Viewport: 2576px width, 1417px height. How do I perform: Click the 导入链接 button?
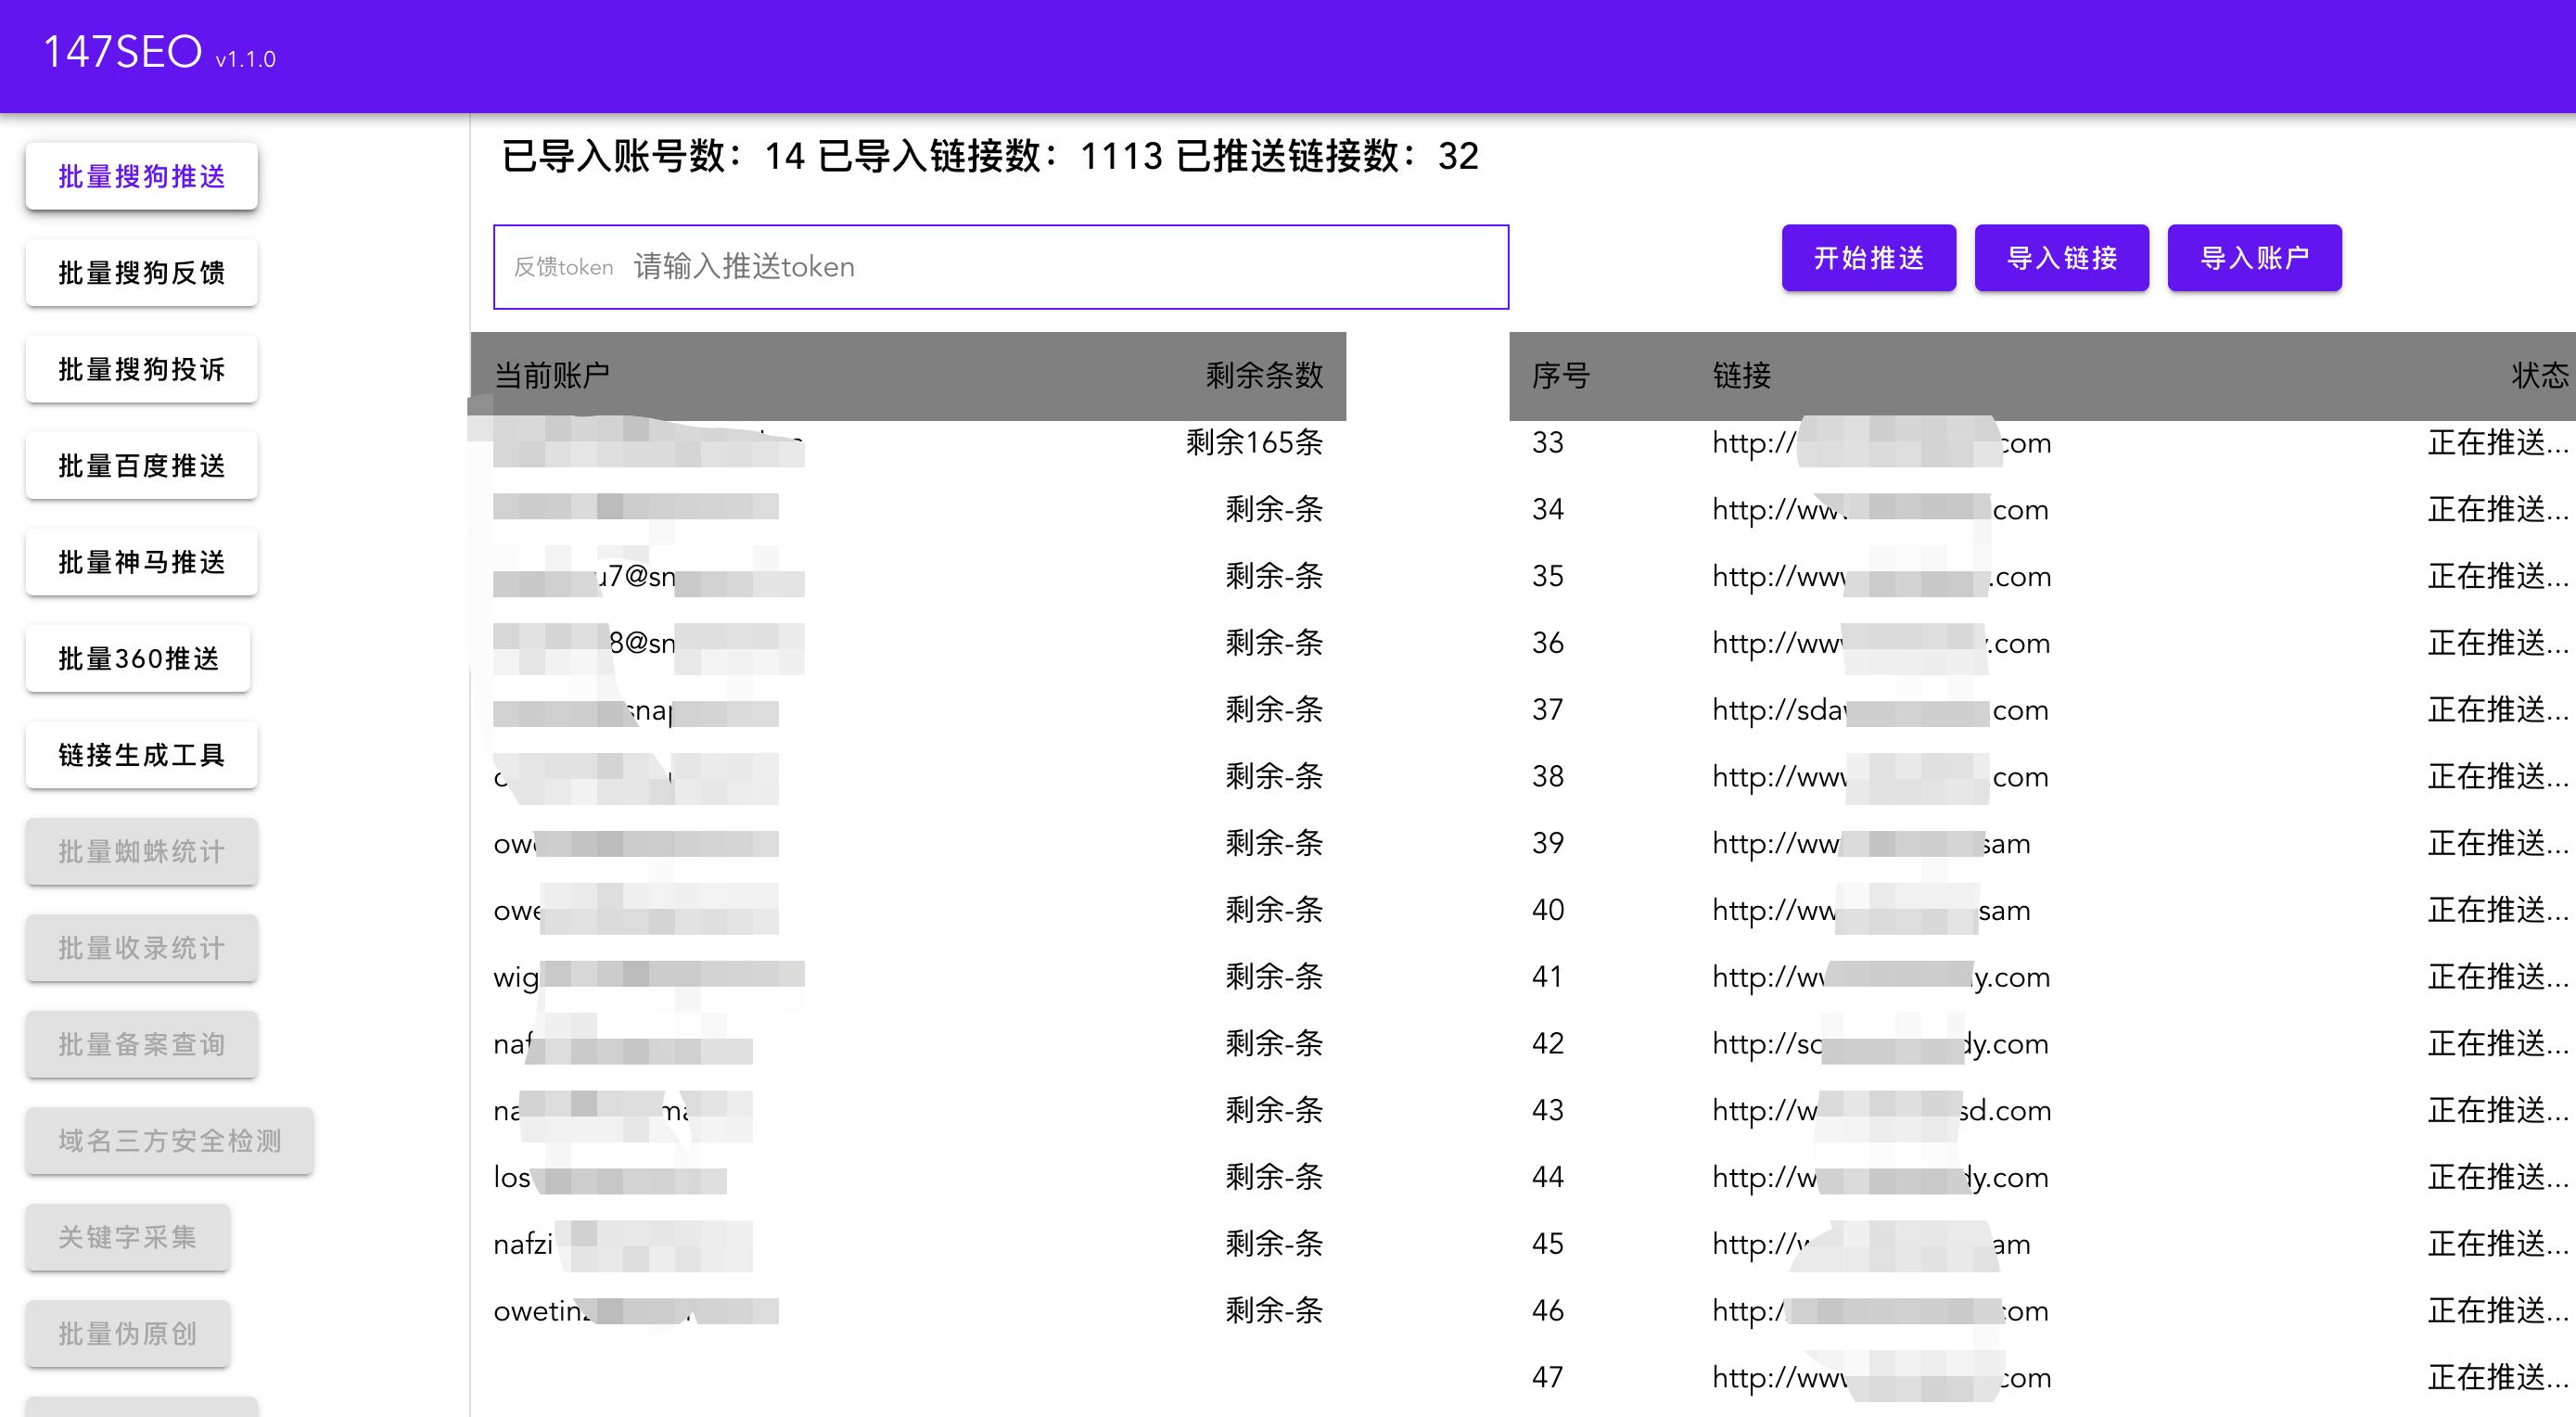pos(2062,258)
